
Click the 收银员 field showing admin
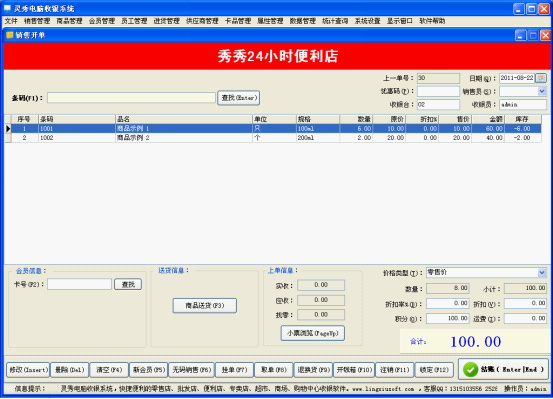tap(523, 105)
